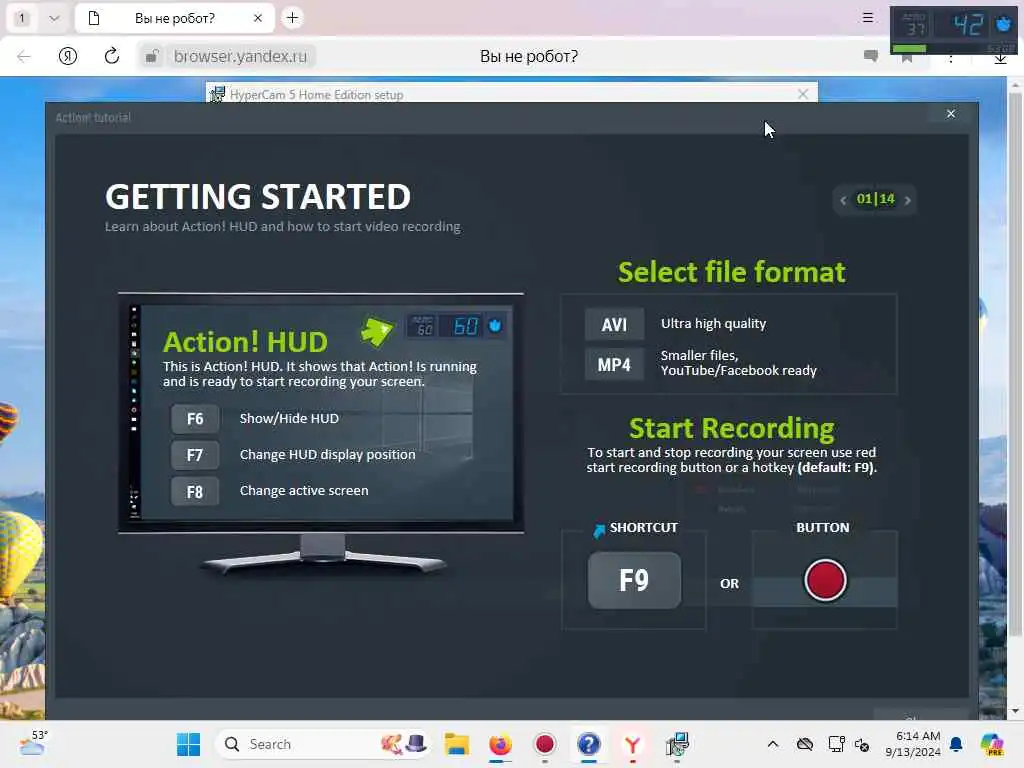
Task: Open the page reviews comment icon
Action: tap(870, 56)
